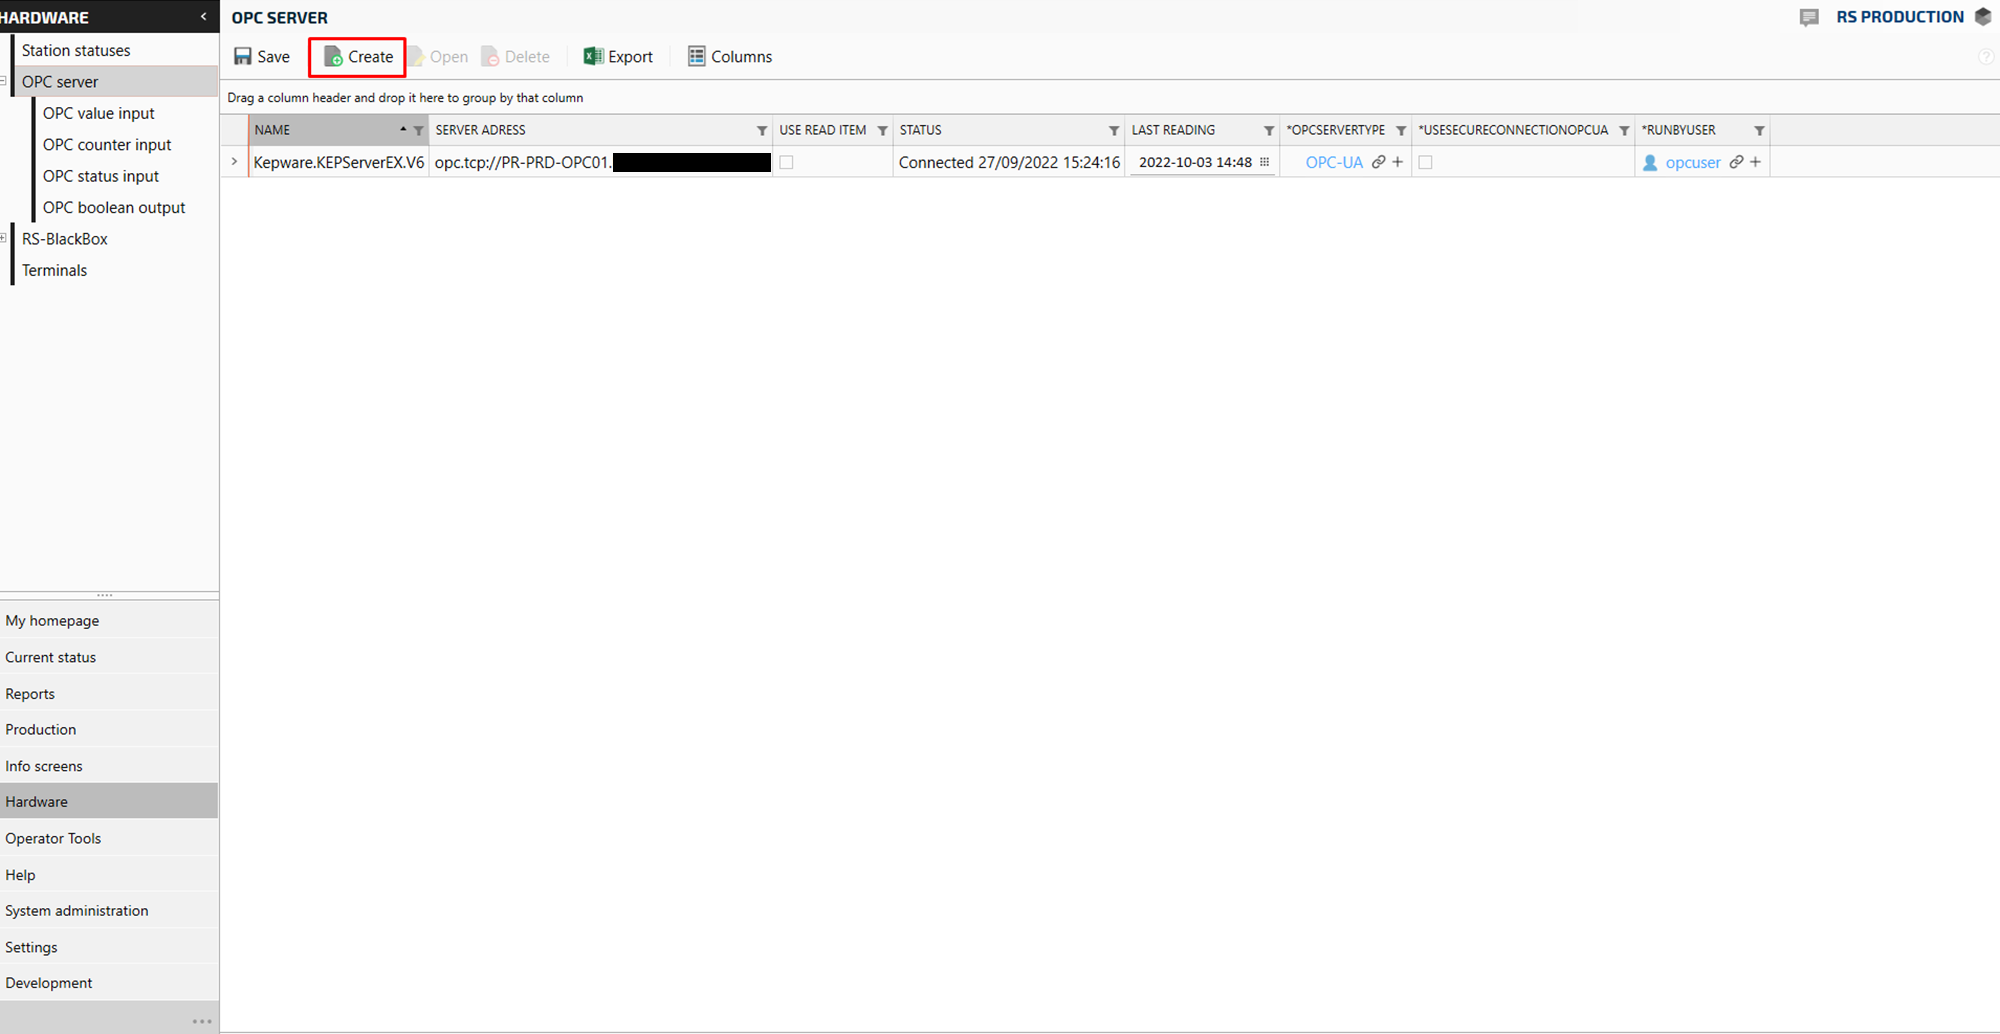Click the link icon beside OPC-UA
This screenshot has height=1034, width=2000.
pyautogui.click(x=1378, y=162)
